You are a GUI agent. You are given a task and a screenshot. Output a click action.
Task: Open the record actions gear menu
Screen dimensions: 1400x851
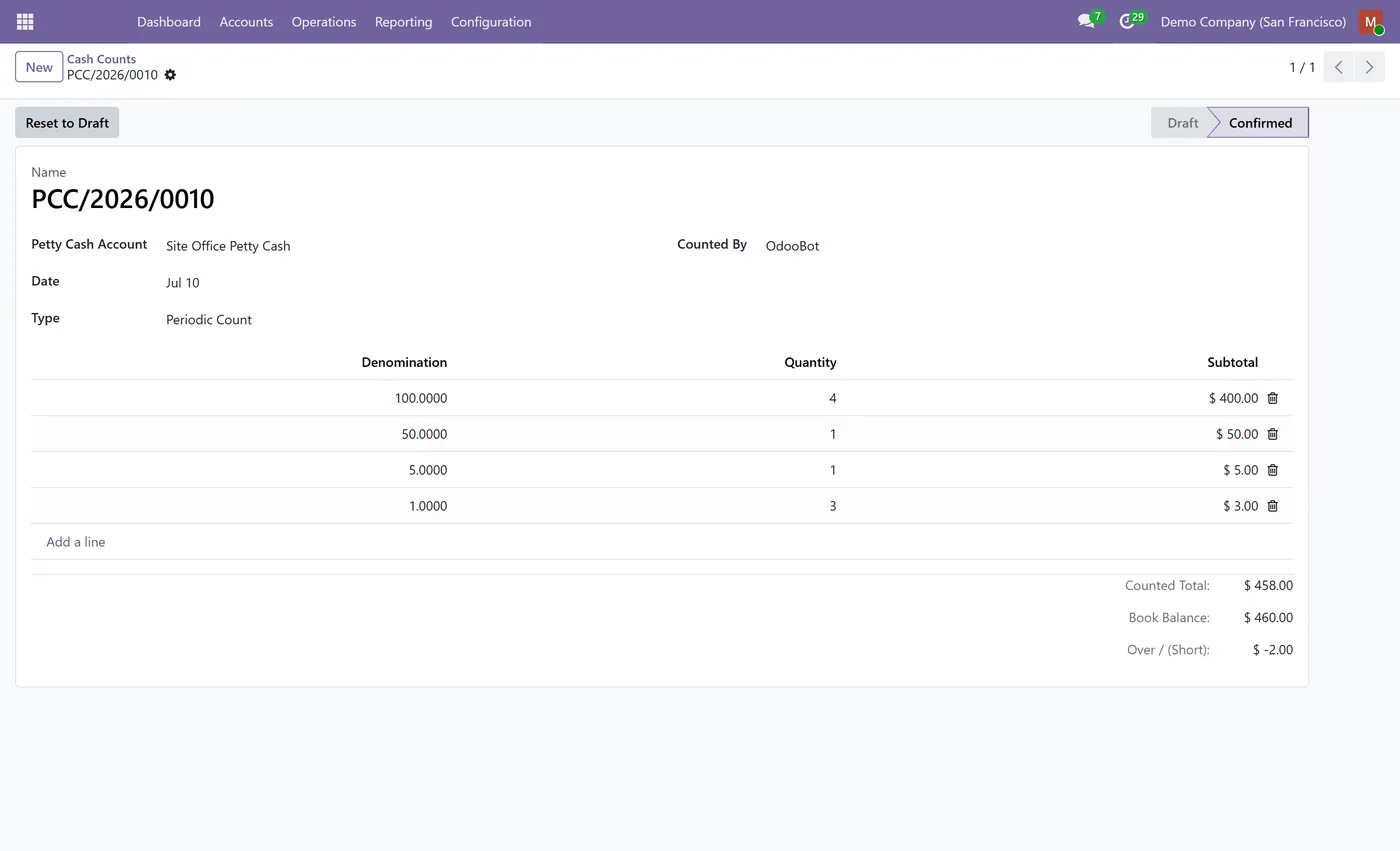(x=170, y=75)
